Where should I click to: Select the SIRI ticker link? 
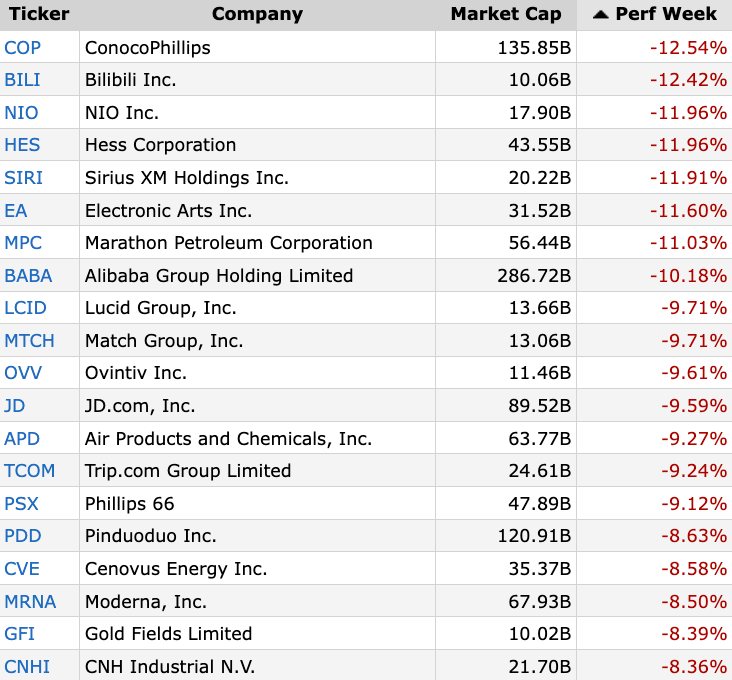(x=24, y=178)
